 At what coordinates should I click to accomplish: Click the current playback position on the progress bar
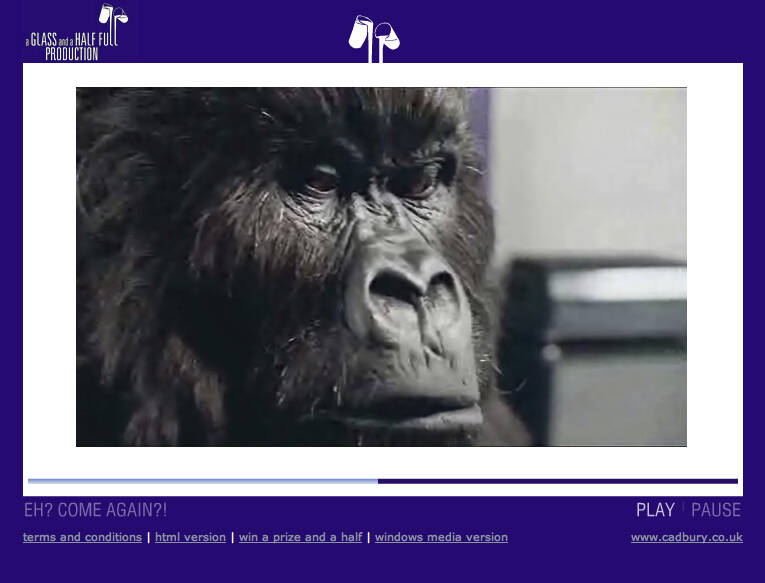pos(378,481)
